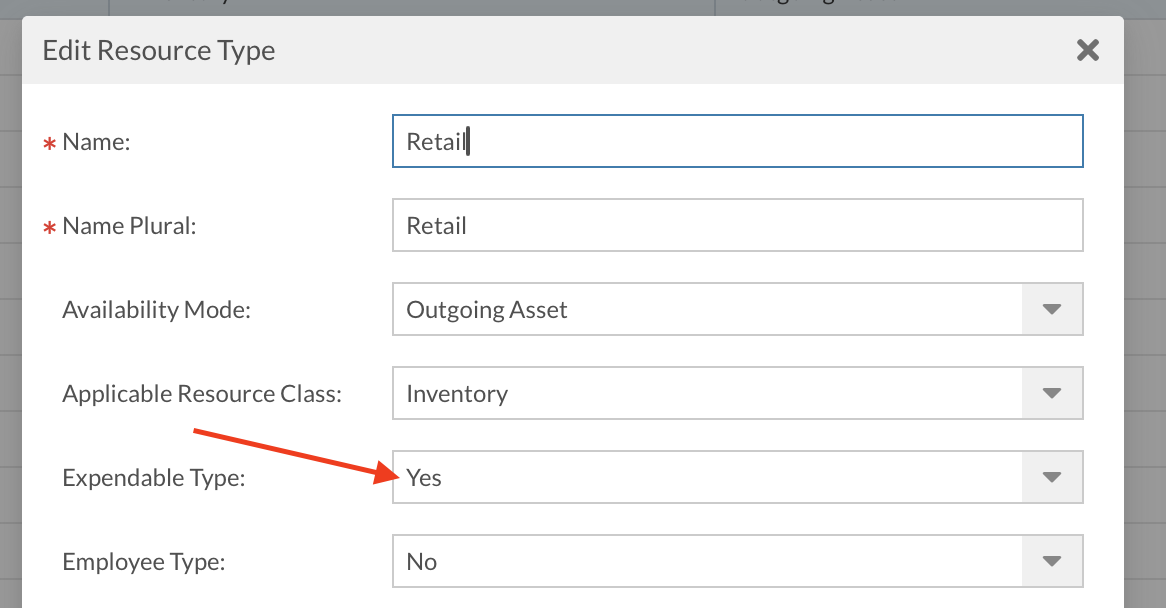Screen dimensions: 1166x608
Task: Click the "Employee Type:" label
Action: [x=144, y=562]
